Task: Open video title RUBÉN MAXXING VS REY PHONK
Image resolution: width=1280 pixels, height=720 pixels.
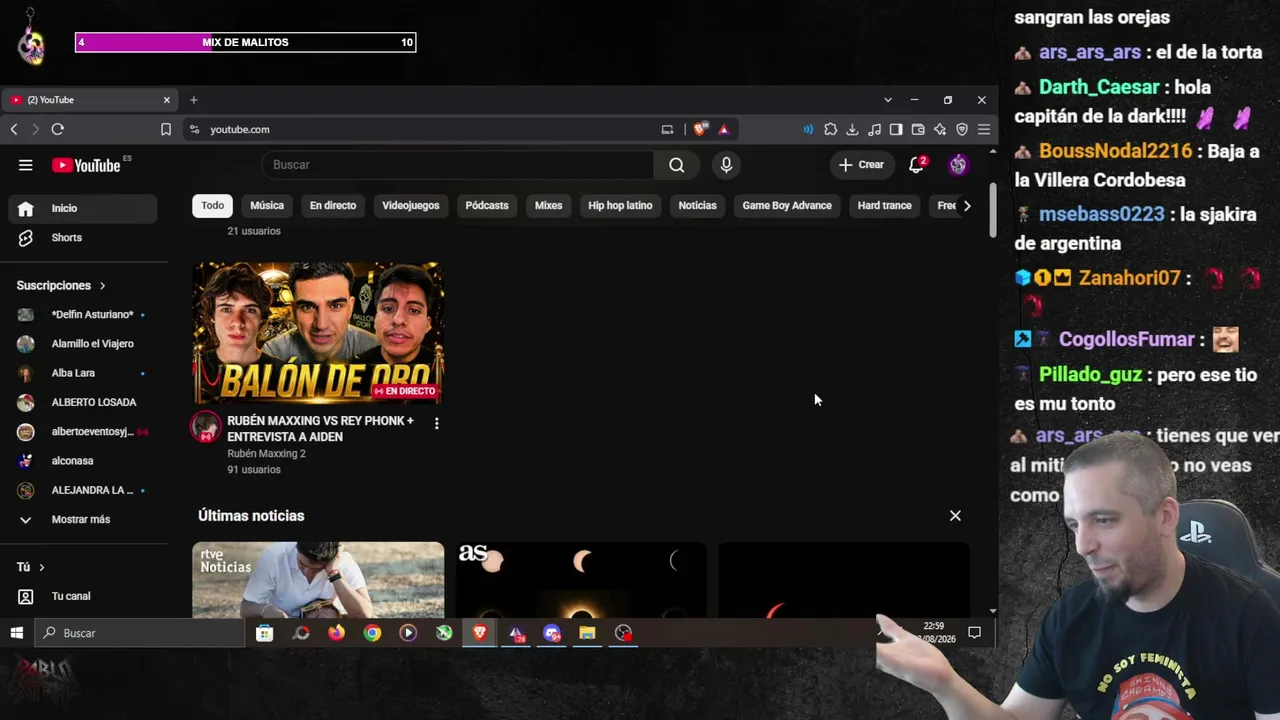Action: pyautogui.click(x=321, y=429)
